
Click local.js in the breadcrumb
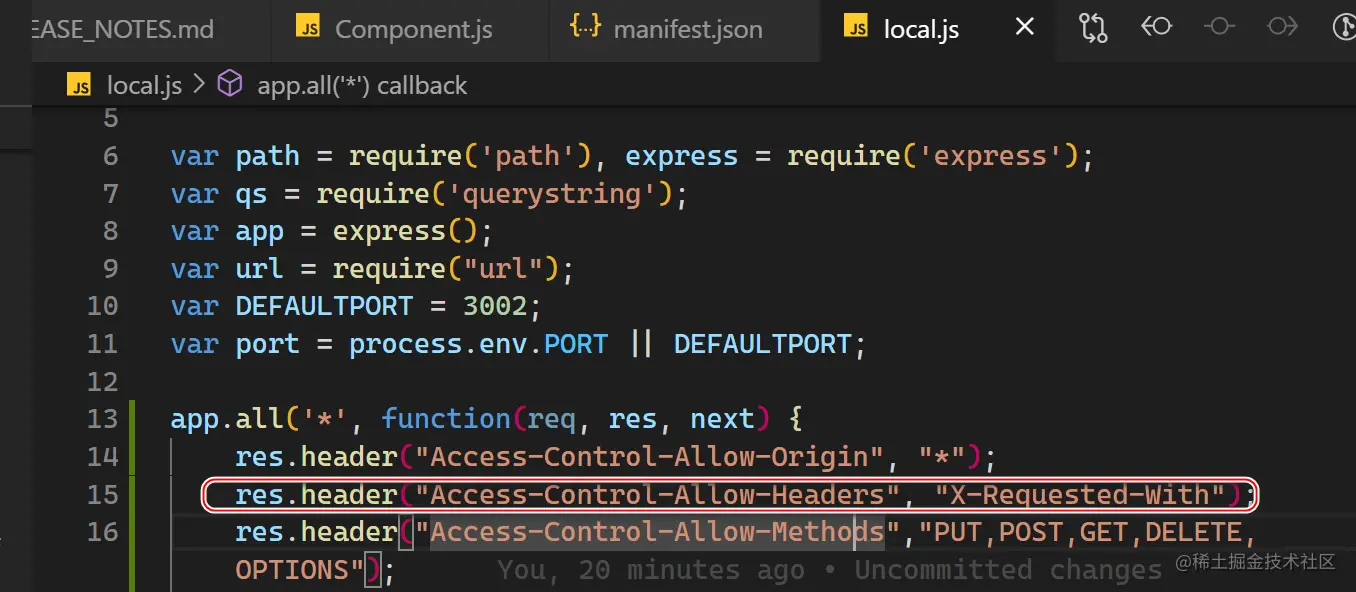tap(144, 86)
